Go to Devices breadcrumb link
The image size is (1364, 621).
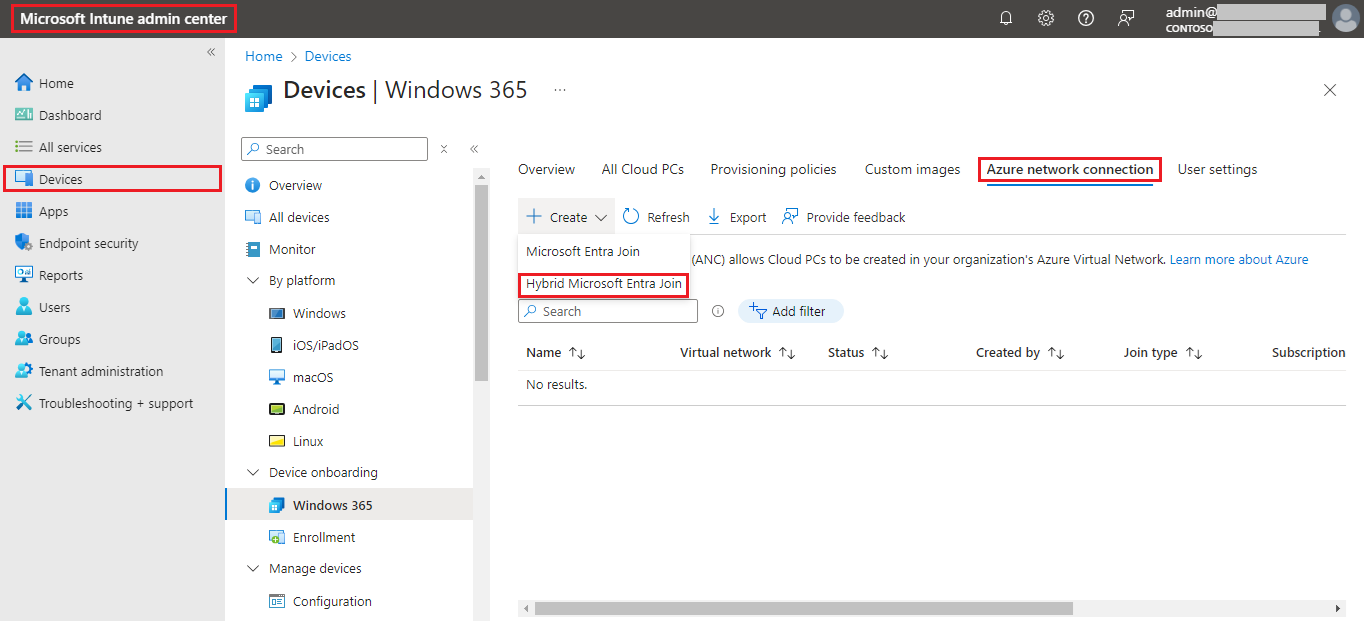point(328,56)
